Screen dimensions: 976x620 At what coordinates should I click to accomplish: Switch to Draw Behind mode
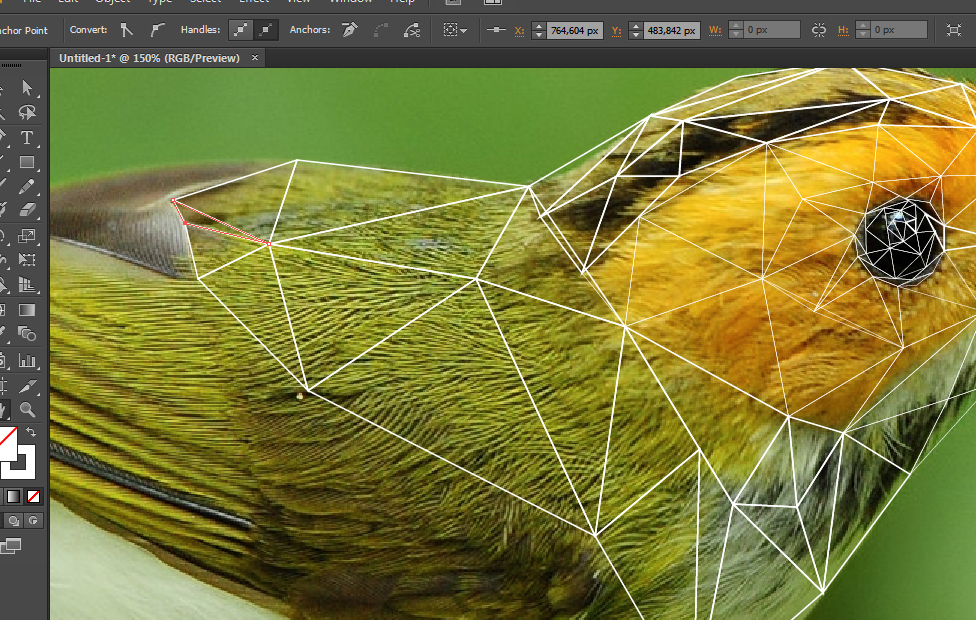click(14, 520)
